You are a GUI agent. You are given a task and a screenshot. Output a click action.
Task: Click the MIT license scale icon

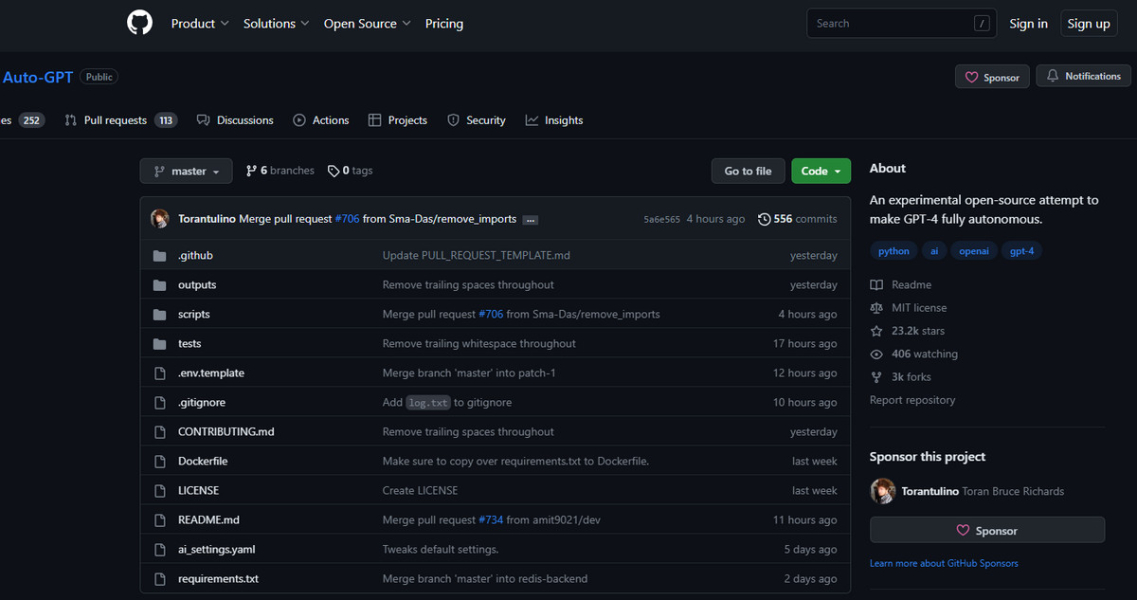[x=877, y=308]
